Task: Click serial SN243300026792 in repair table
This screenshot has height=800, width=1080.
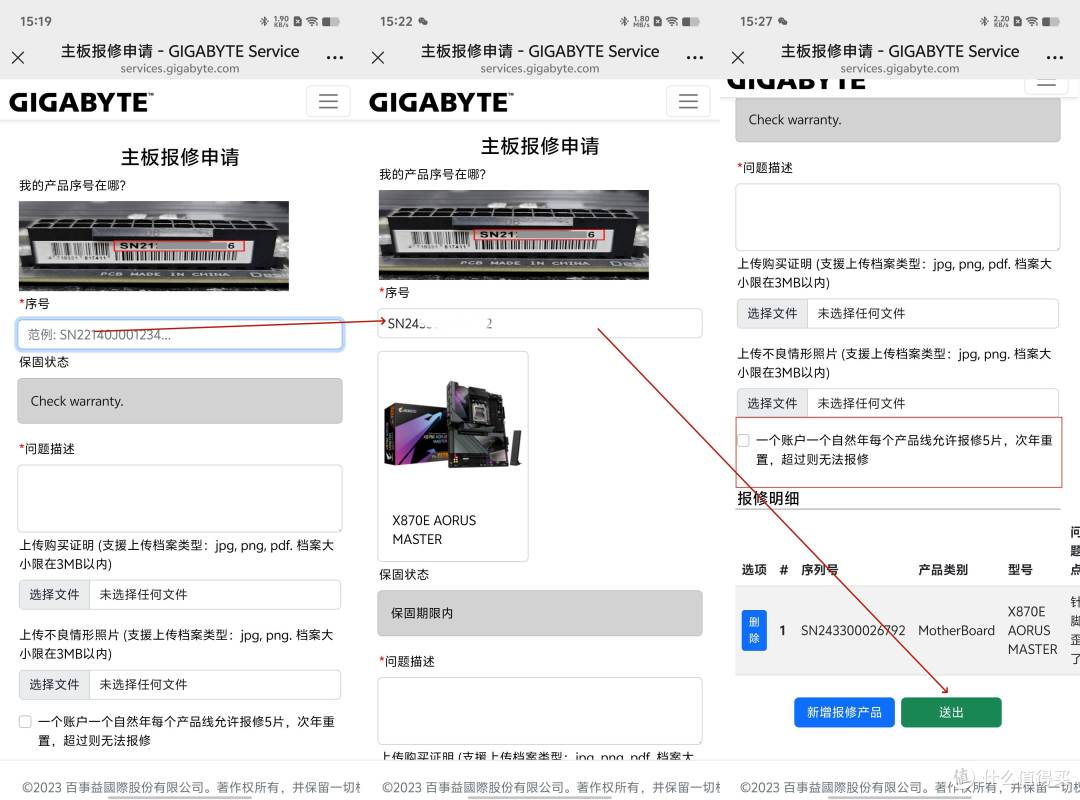Action: click(853, 630)
